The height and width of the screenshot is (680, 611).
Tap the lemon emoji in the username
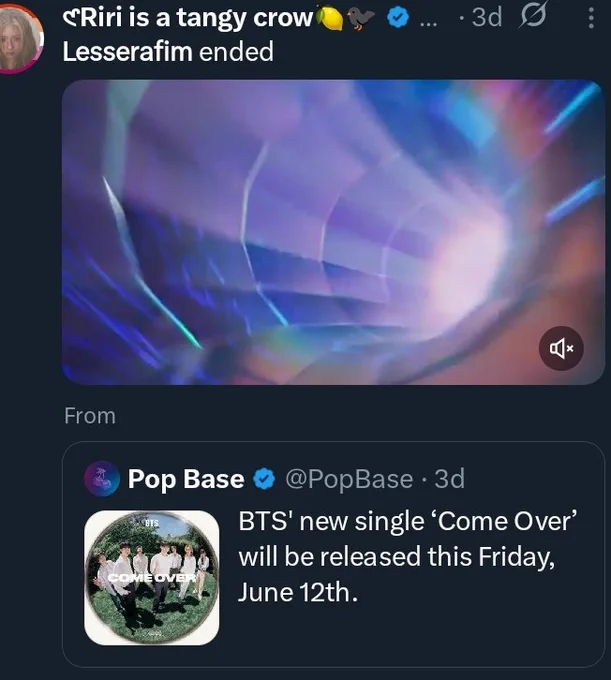click(330, 18)
